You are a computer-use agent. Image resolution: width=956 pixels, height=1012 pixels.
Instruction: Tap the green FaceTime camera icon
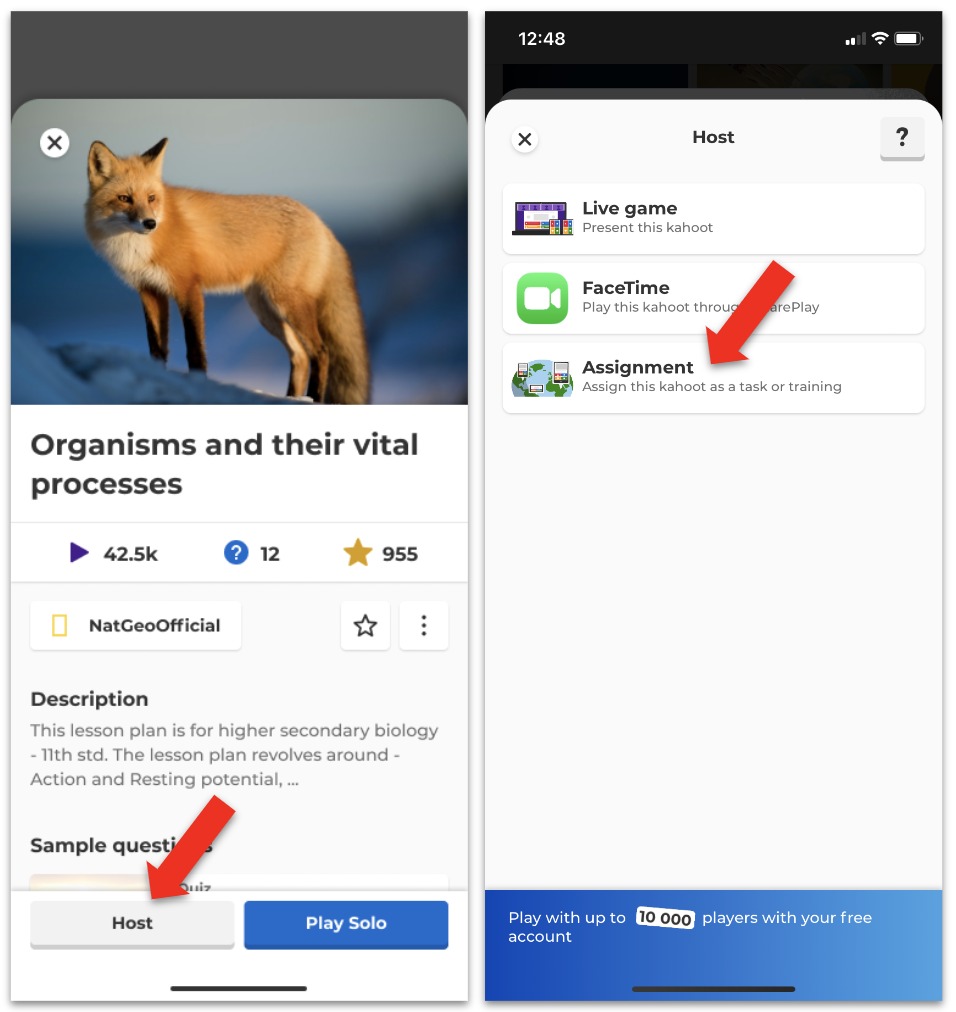pos(542,298)
